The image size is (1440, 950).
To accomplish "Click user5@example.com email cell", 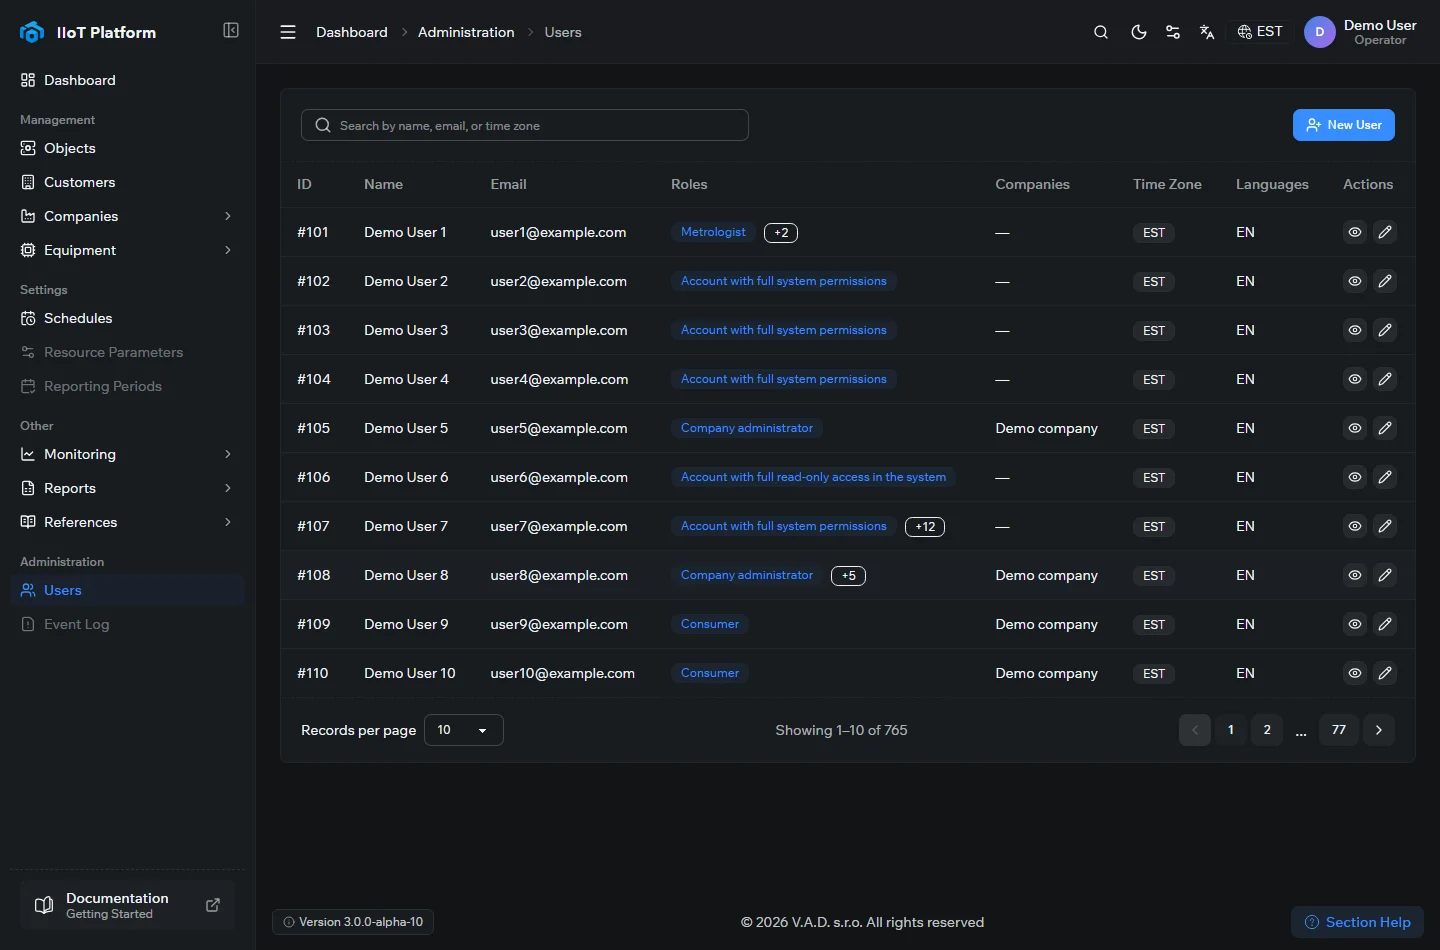I will coord(559,428).
